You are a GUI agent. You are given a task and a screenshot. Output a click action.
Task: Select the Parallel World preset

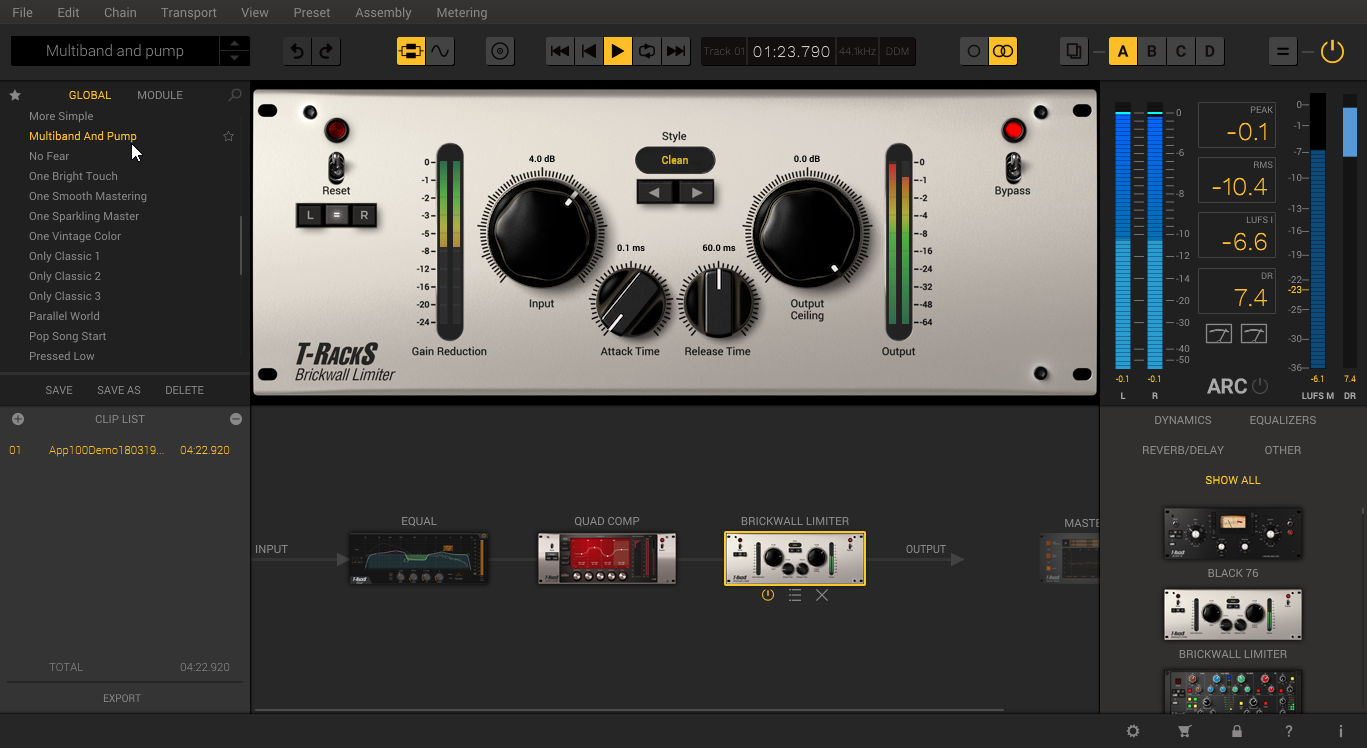pyautogui.click(x=64, y=316)
